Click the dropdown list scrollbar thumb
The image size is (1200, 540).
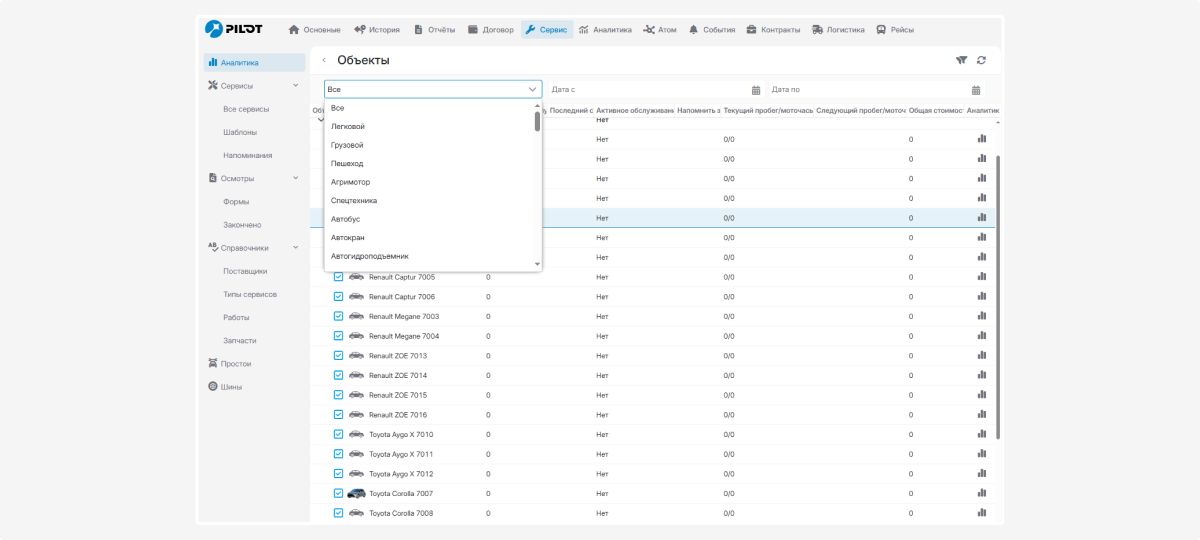pyautogui.click(x=537, y=121)
